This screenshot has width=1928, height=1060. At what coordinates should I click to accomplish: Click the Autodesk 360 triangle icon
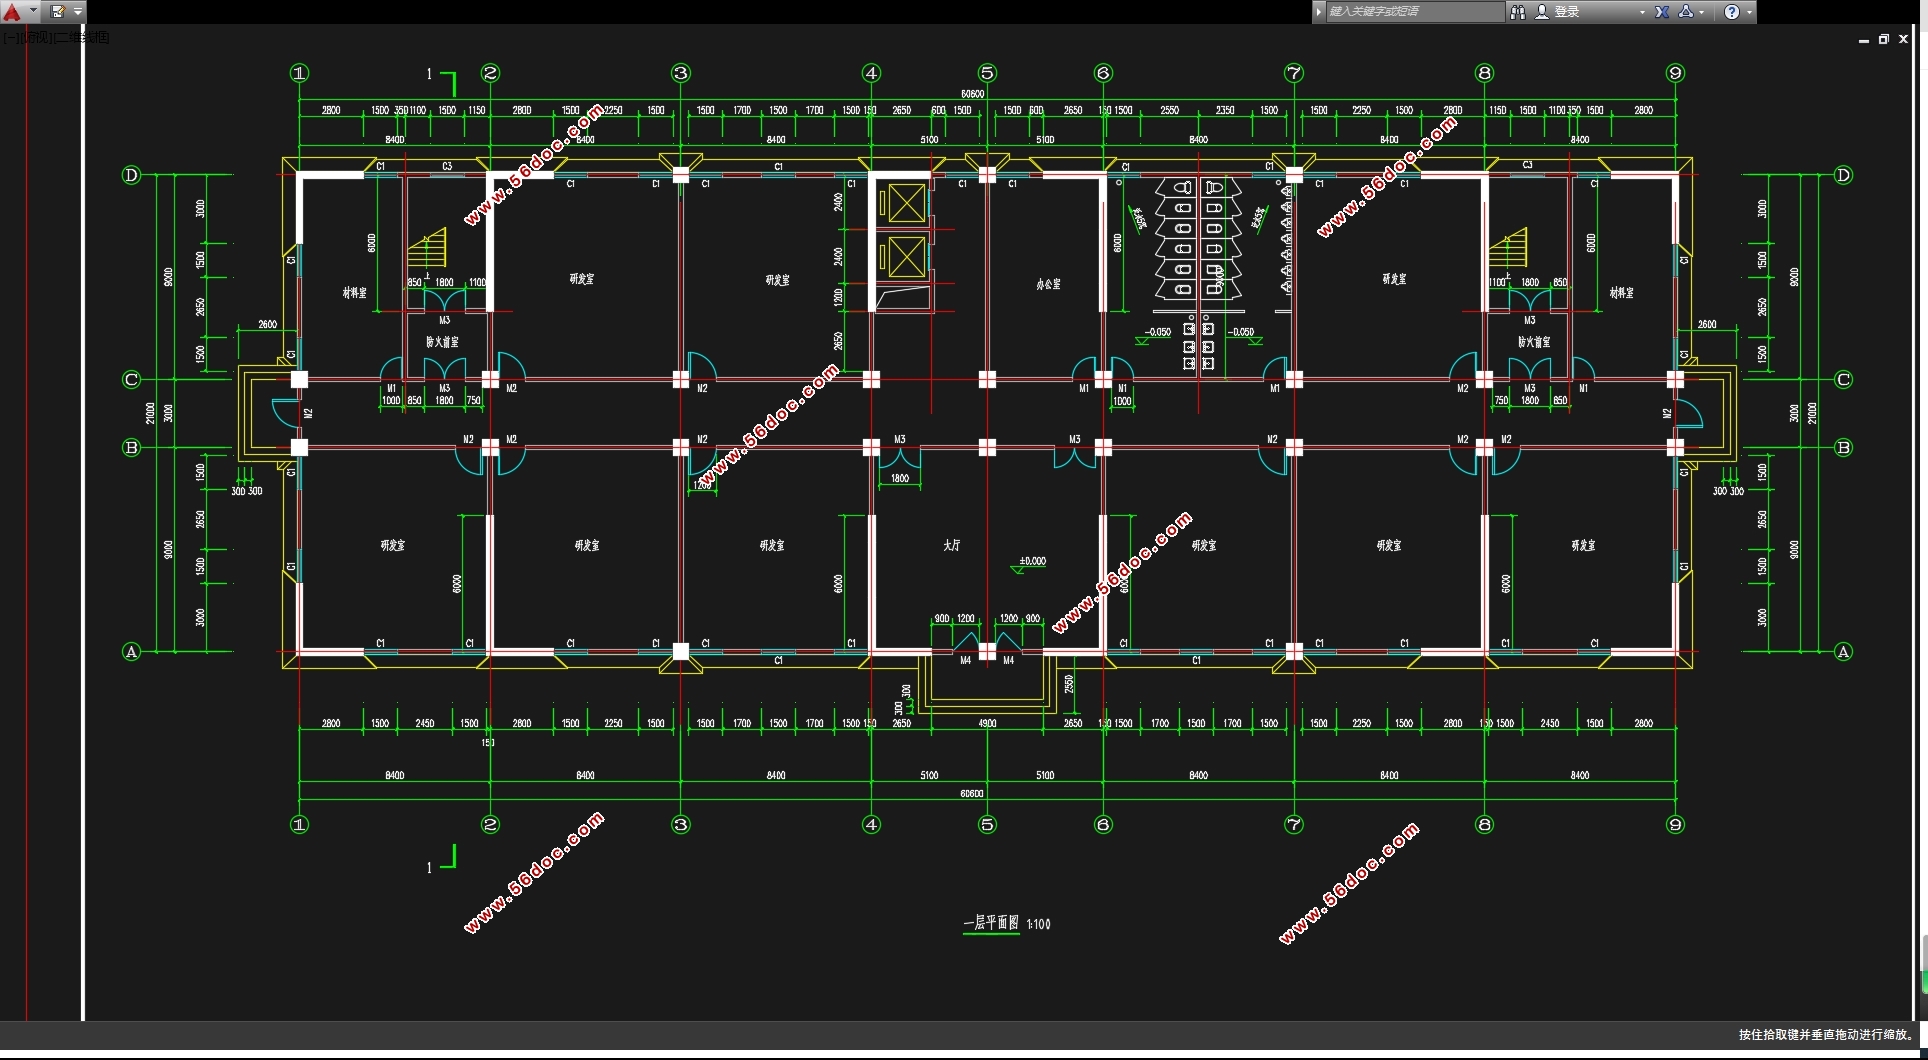point(1686,12)
